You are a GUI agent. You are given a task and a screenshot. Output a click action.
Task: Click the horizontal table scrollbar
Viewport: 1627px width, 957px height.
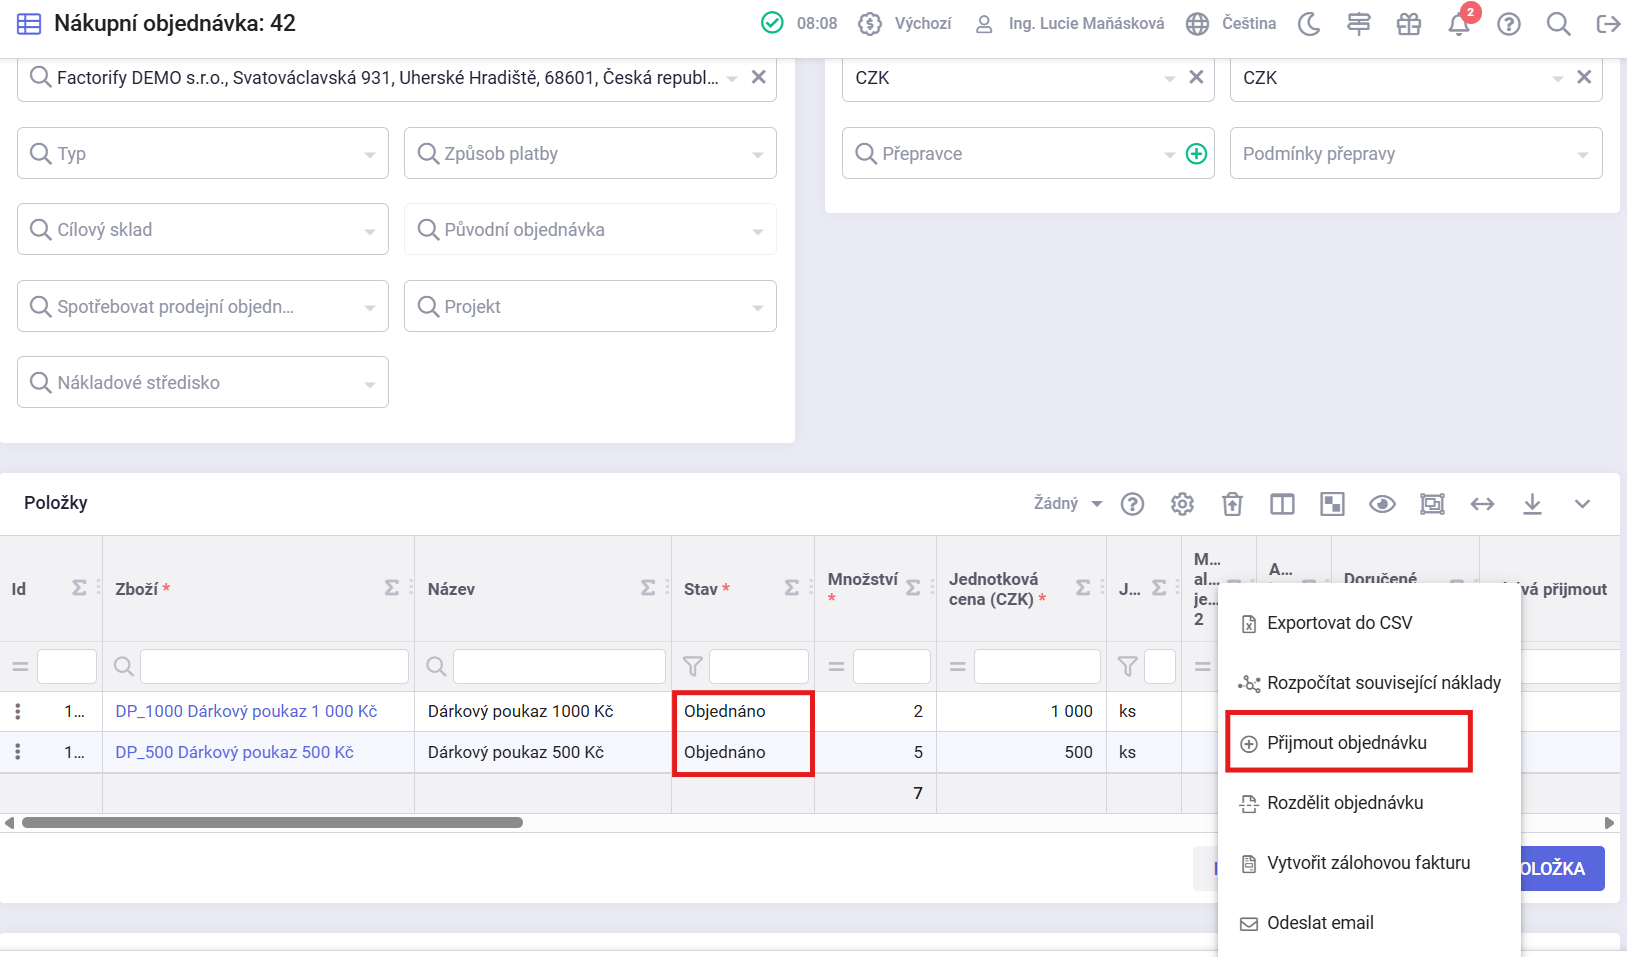point(272,823)
